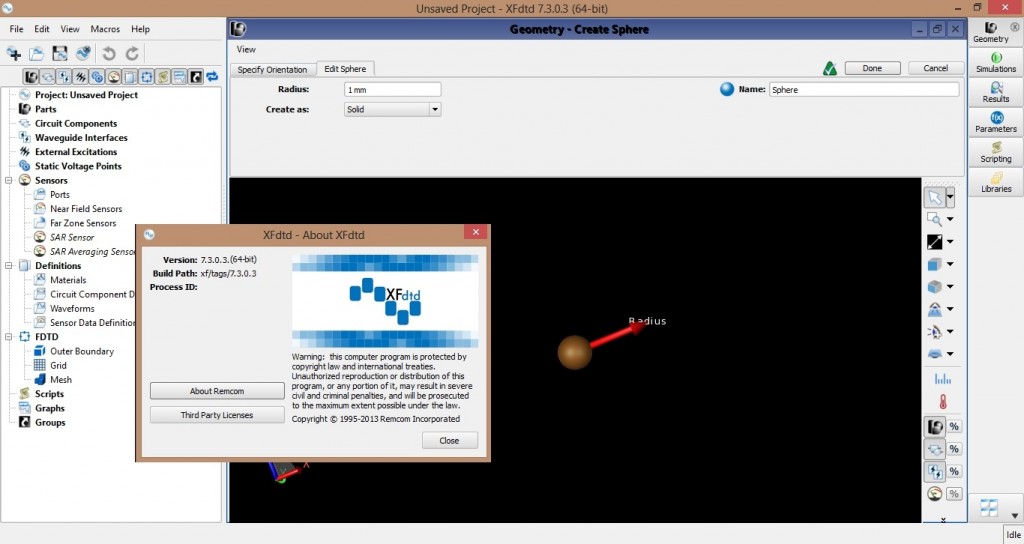Click the blue sync arrows icon
Screen dimensions: 1024x544
[212, 77]
